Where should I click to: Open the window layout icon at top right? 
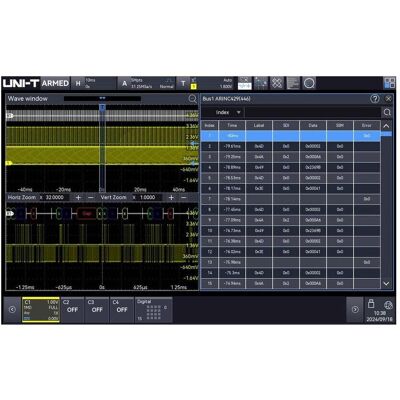[389, 83]
